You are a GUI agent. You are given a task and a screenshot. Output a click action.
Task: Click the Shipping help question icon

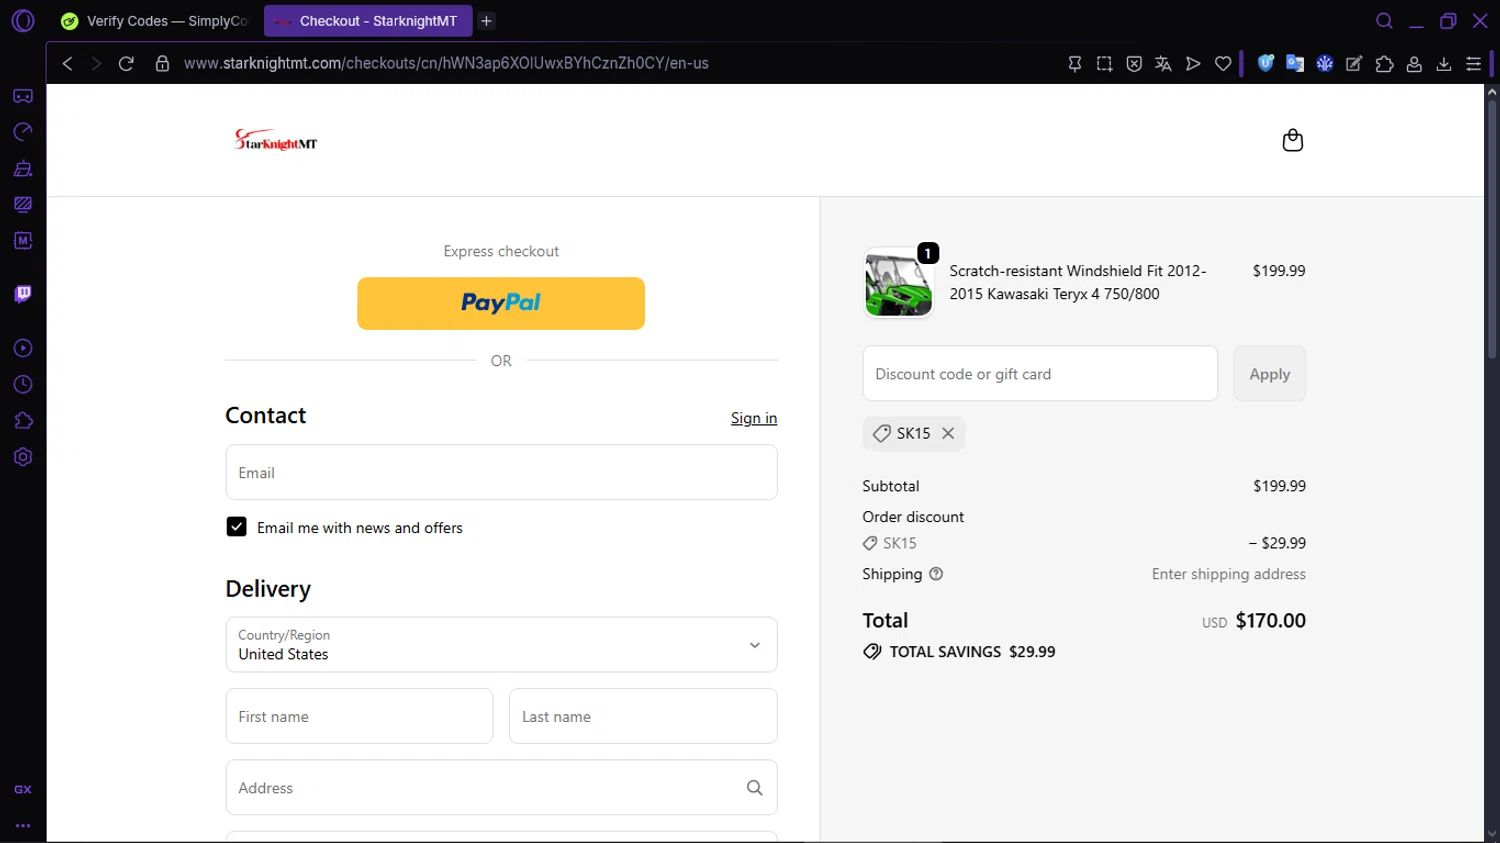coord(936,574)
